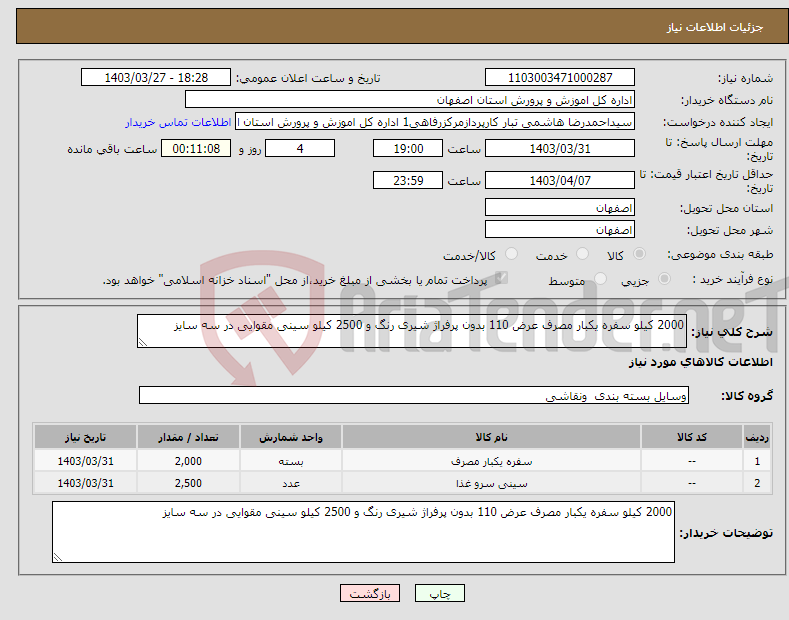789x620 pixels.
Task: Open the buyer contact info link
Action: click(x=178, y=122)
